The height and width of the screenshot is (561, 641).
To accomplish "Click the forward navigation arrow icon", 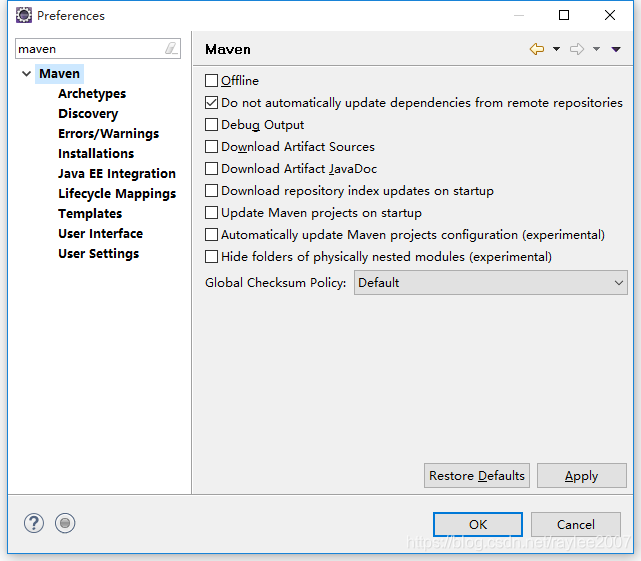I will click(x=577, y=49).
